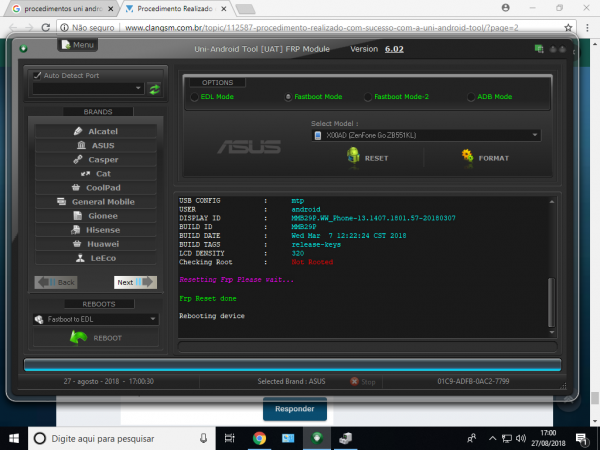Open Chrome from the Windows taskbar
Image resolution: width=600 pixels, height=450 pixels.
[x=259, y=438]
